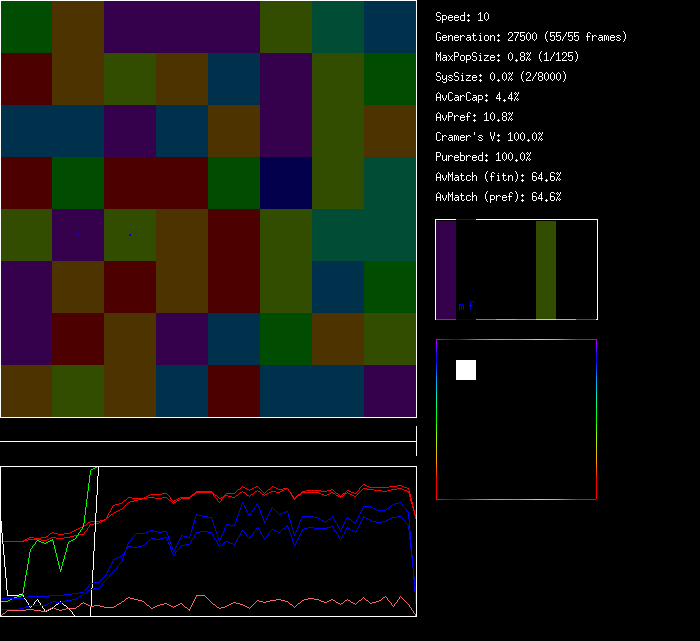Click the white square in the color-bordered box
The width and height of the screenshot is (700, 641).
(466, 370)
